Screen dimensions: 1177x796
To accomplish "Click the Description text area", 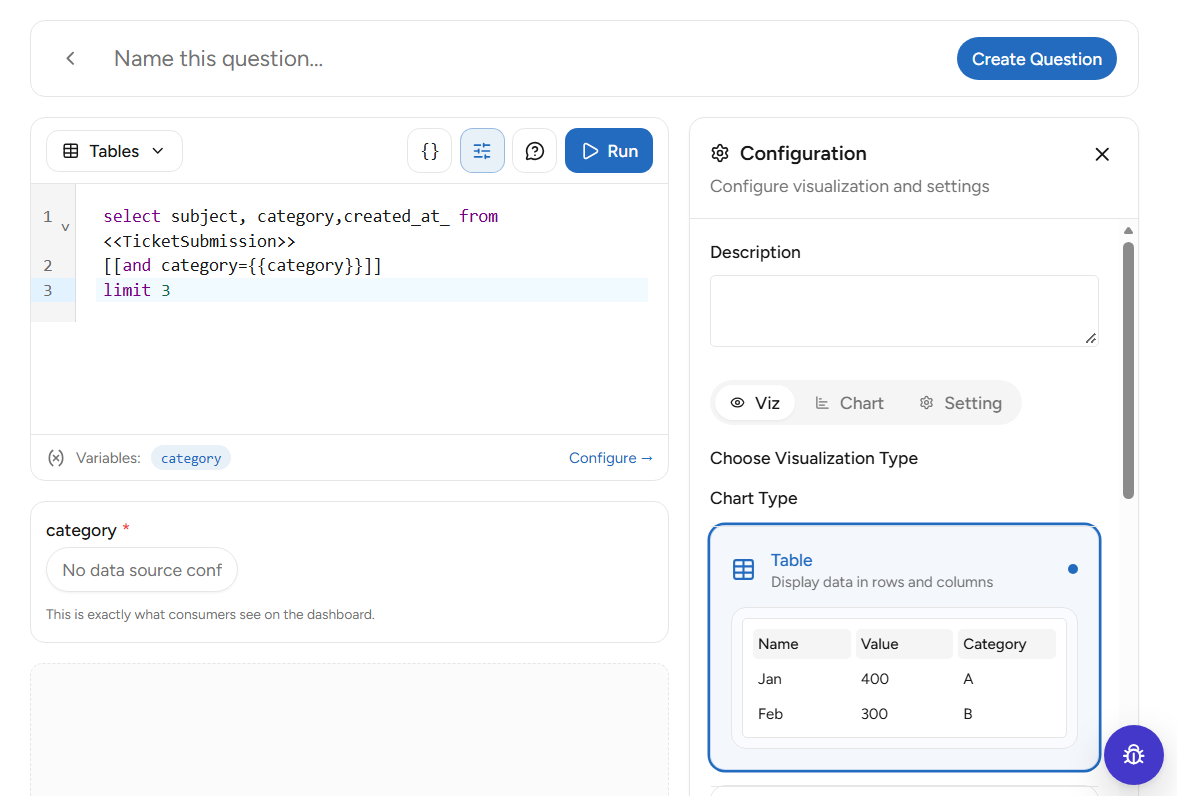I will [904, 311].
